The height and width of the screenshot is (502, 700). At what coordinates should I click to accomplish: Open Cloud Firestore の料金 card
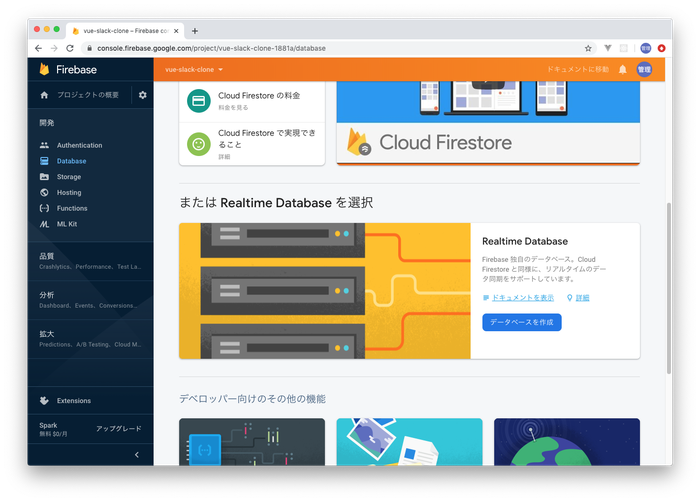(x=252, y=100)
